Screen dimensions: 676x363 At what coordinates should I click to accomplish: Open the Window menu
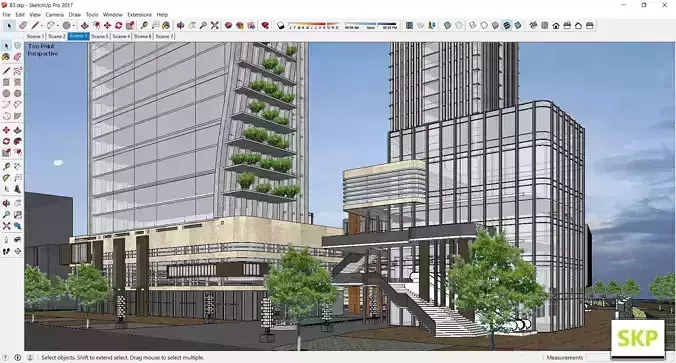(x=113, y=15)
